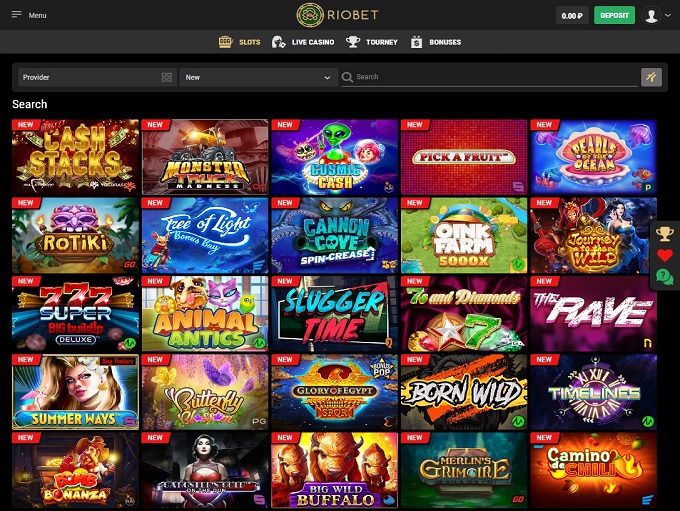Open favorites with the red heart icon
Image resolution: width=680 pixels, height=511 pixels.
coord(664,256)
